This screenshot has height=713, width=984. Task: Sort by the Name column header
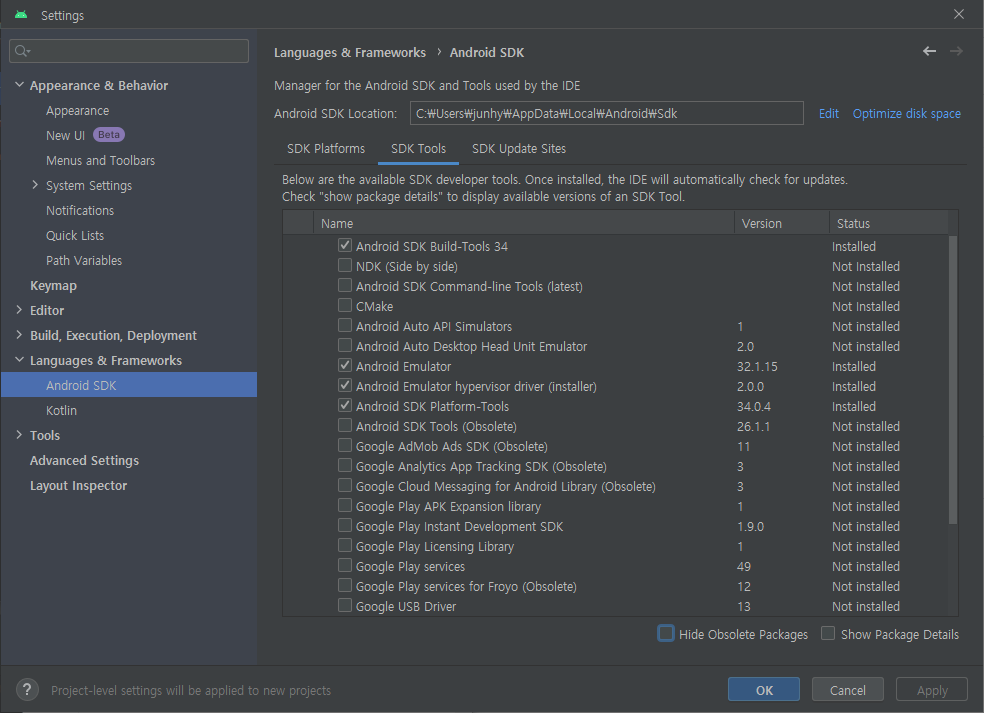(524, 223)
